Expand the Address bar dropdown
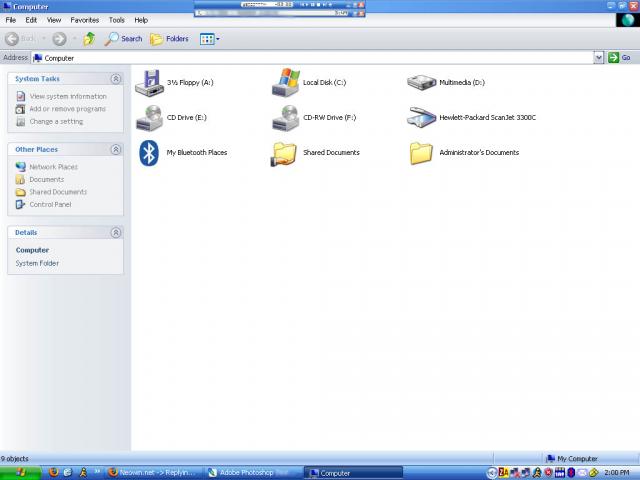This screenshot has height=480, width=640. pyautogui.click(x=598, y=58)
